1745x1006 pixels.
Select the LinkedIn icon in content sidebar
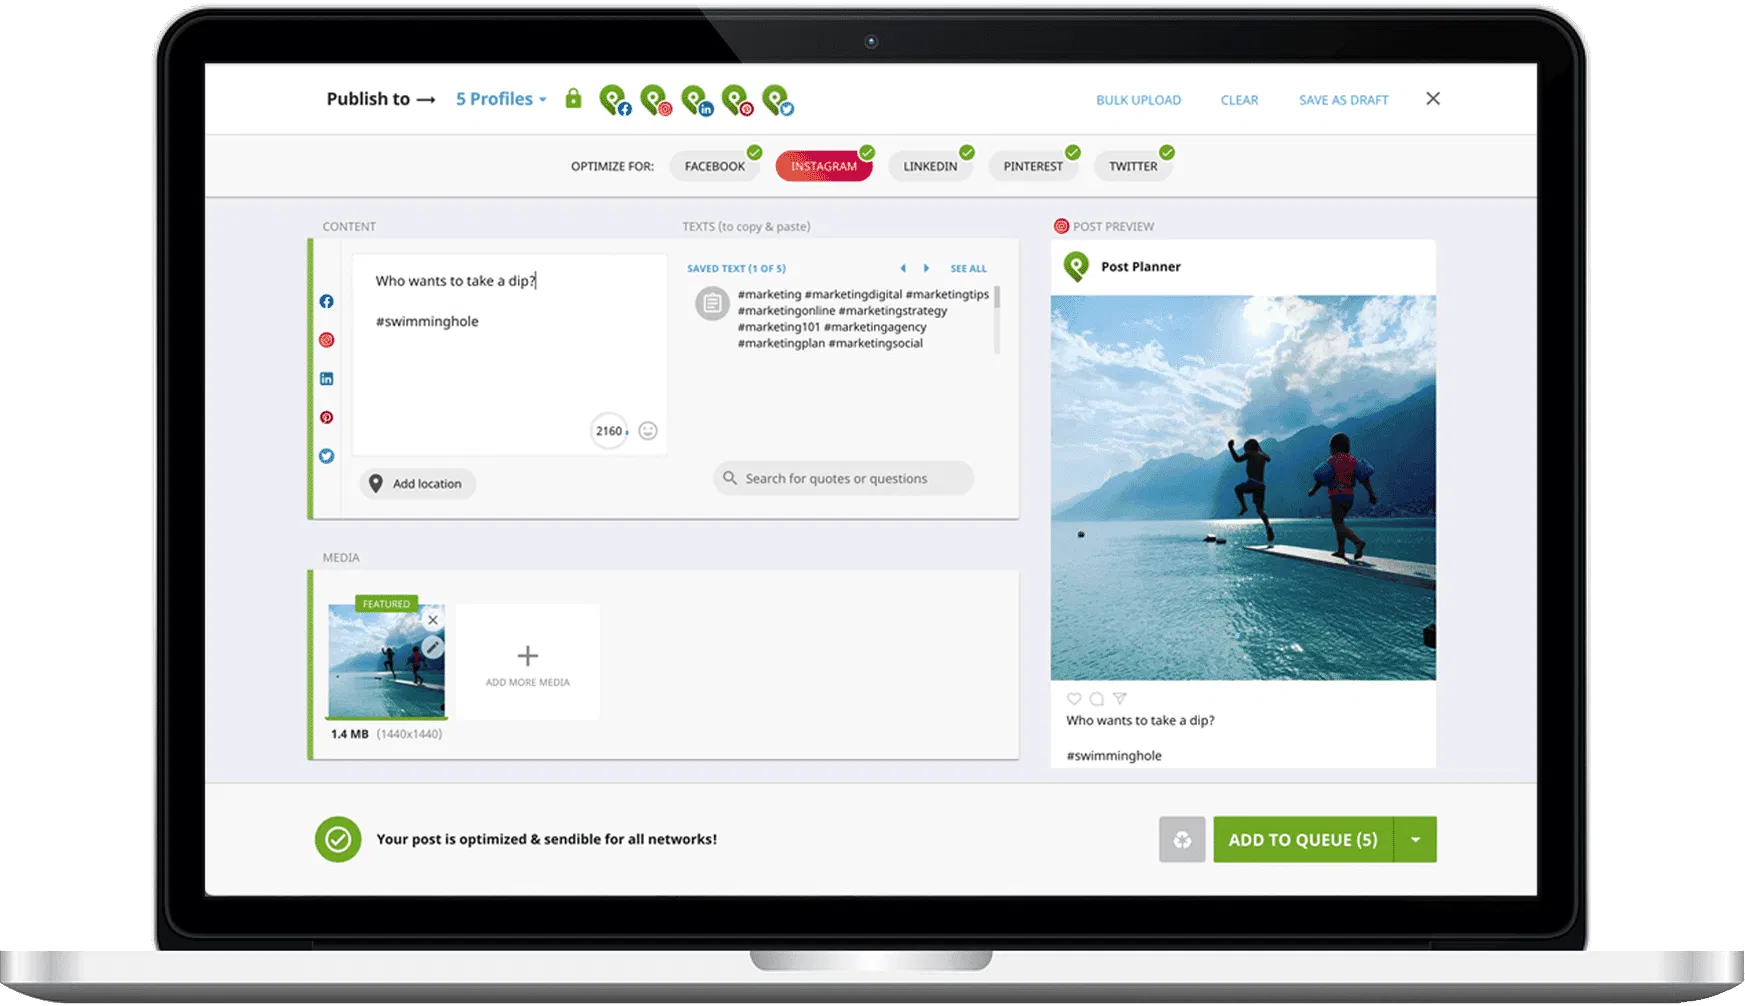click(326, 379)
